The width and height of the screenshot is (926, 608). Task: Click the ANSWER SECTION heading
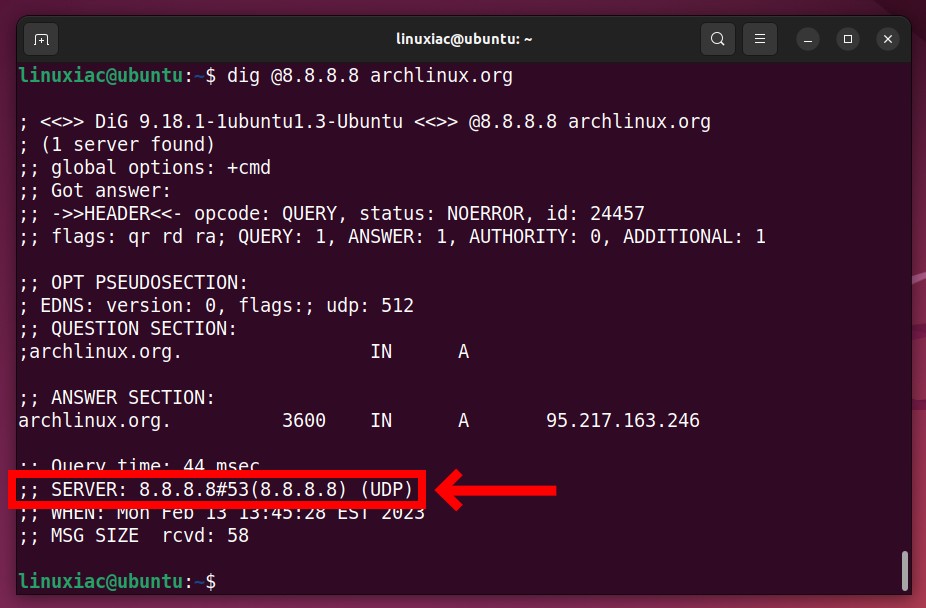coord(116,397)
